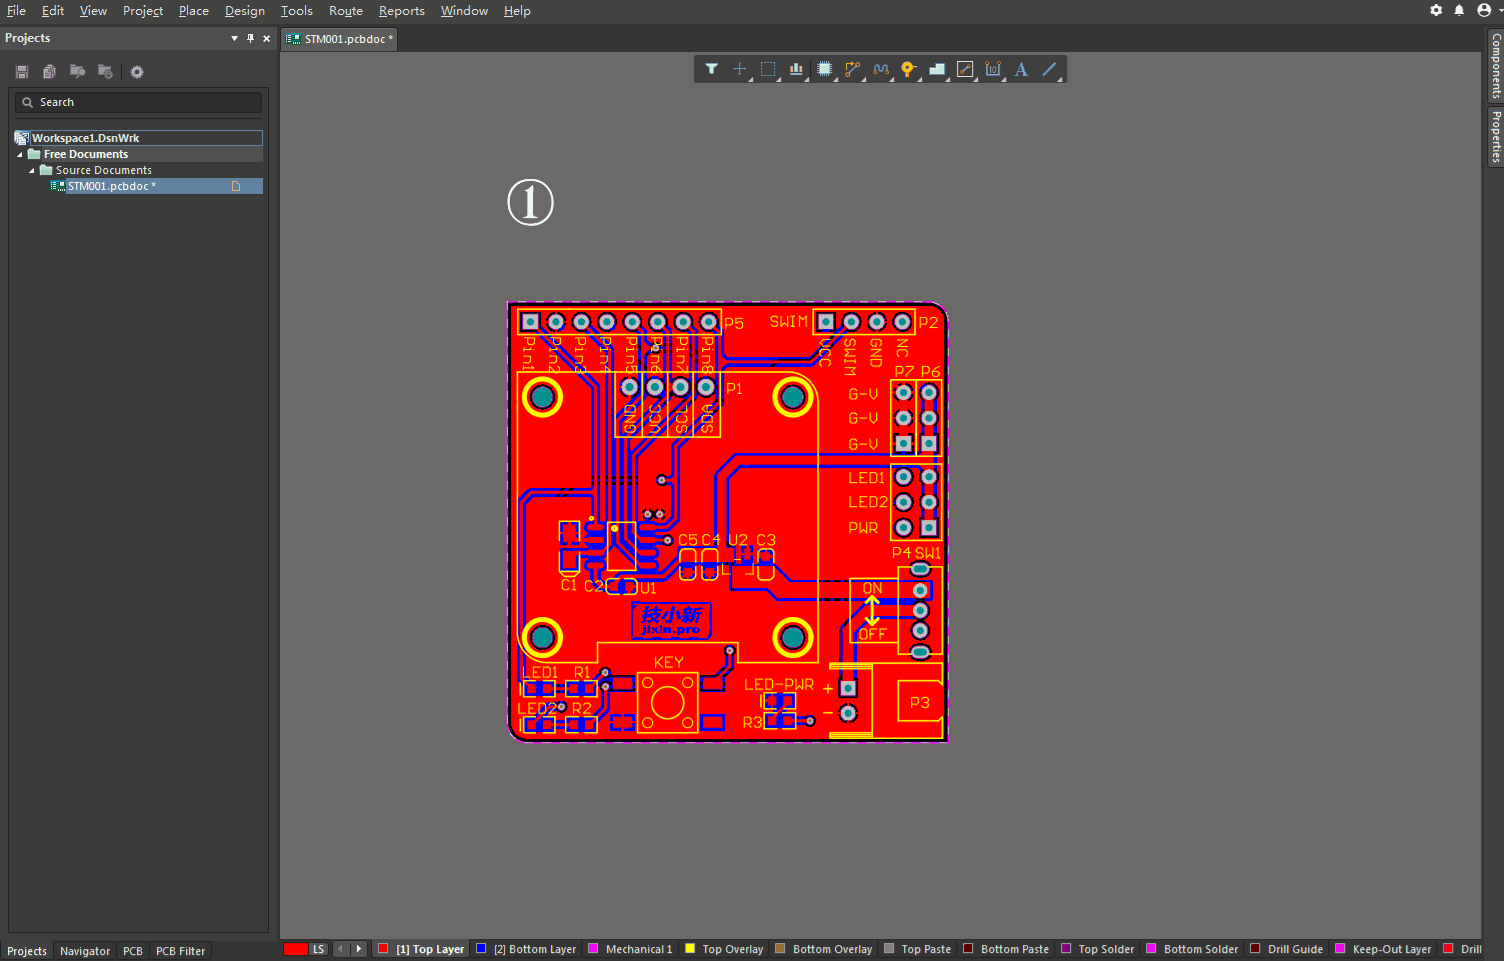1504x961 pixels.
Task: Pin the Projects panel
Action: 250,38
